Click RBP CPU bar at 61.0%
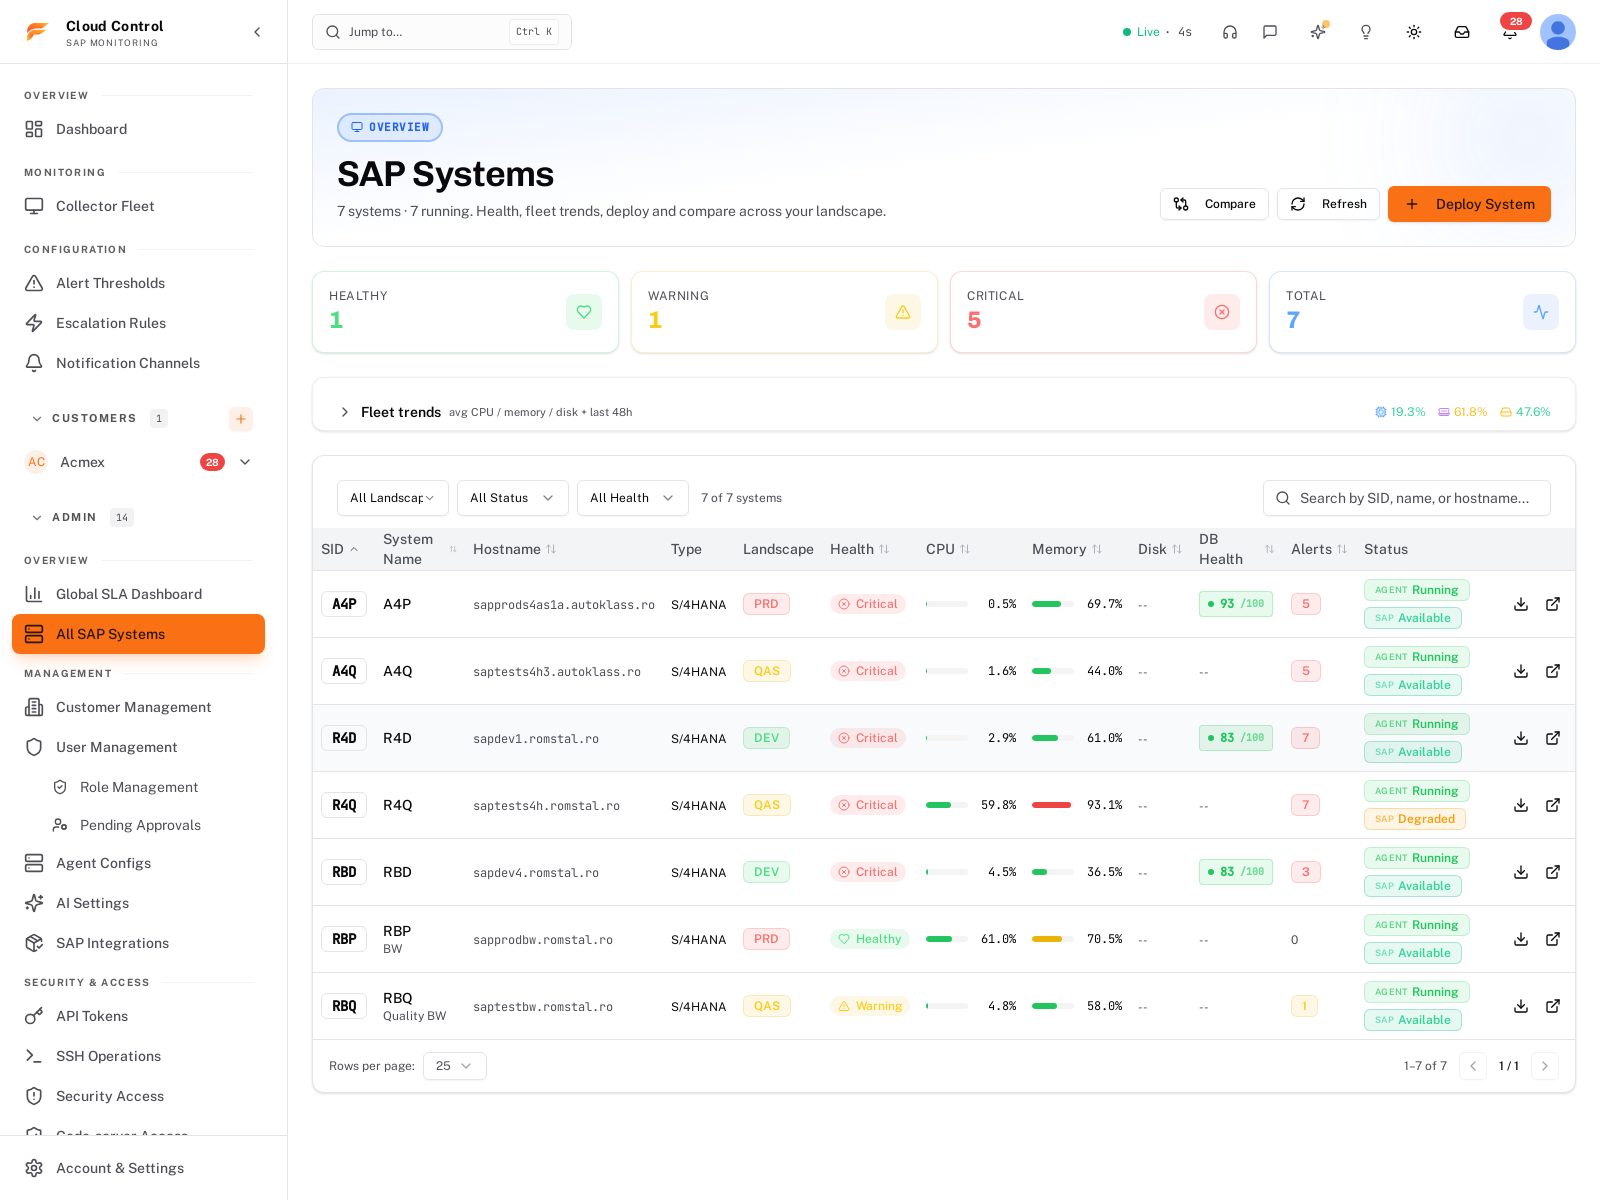The height and width of the screenshot is (1200, 1600). tap(946, 939)
